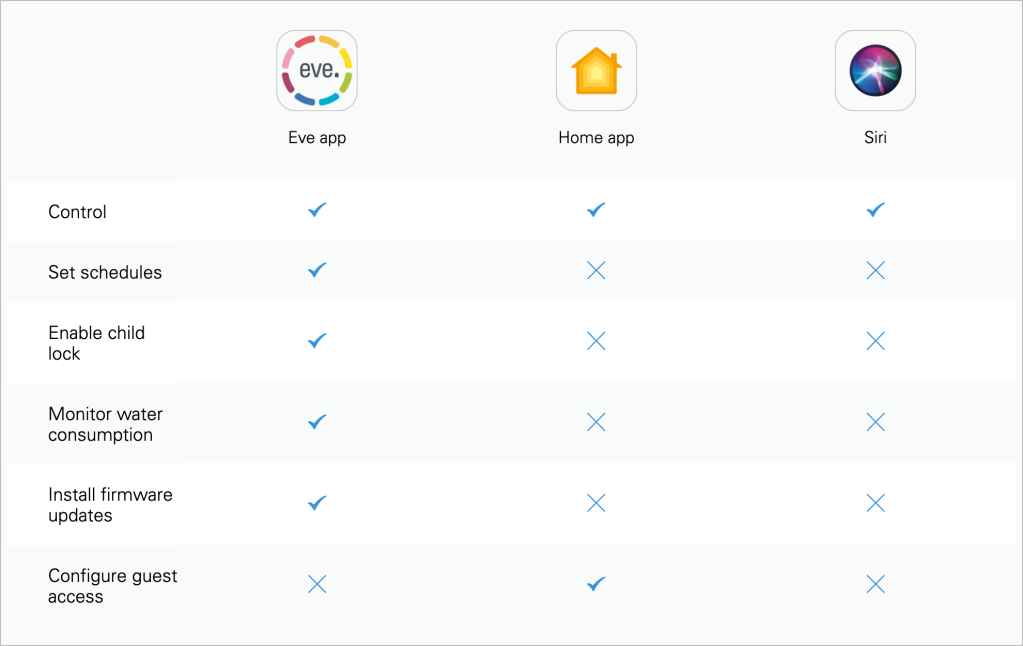Click the Install firmware updates row label
Screen dimensions: 1023x646
[110, 505]
